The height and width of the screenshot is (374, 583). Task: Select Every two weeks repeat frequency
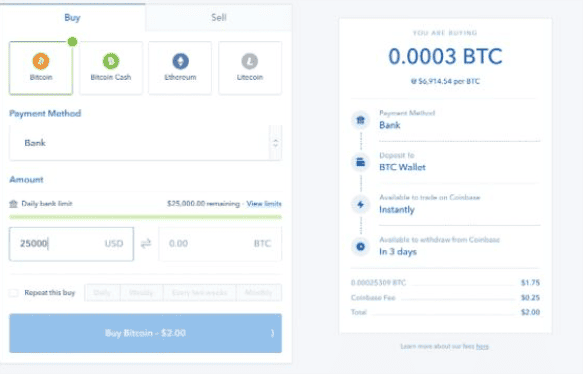(199, 293)
